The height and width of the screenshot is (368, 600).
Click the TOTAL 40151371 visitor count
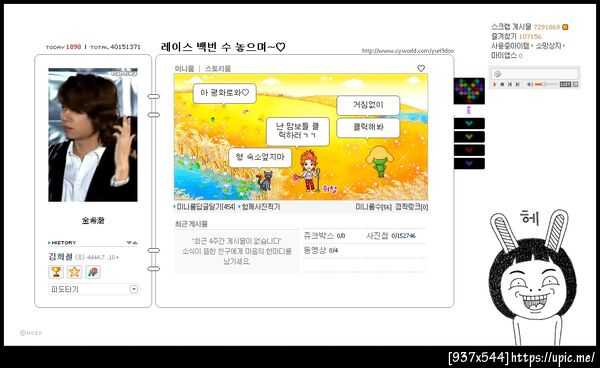[x=115, y=47]
